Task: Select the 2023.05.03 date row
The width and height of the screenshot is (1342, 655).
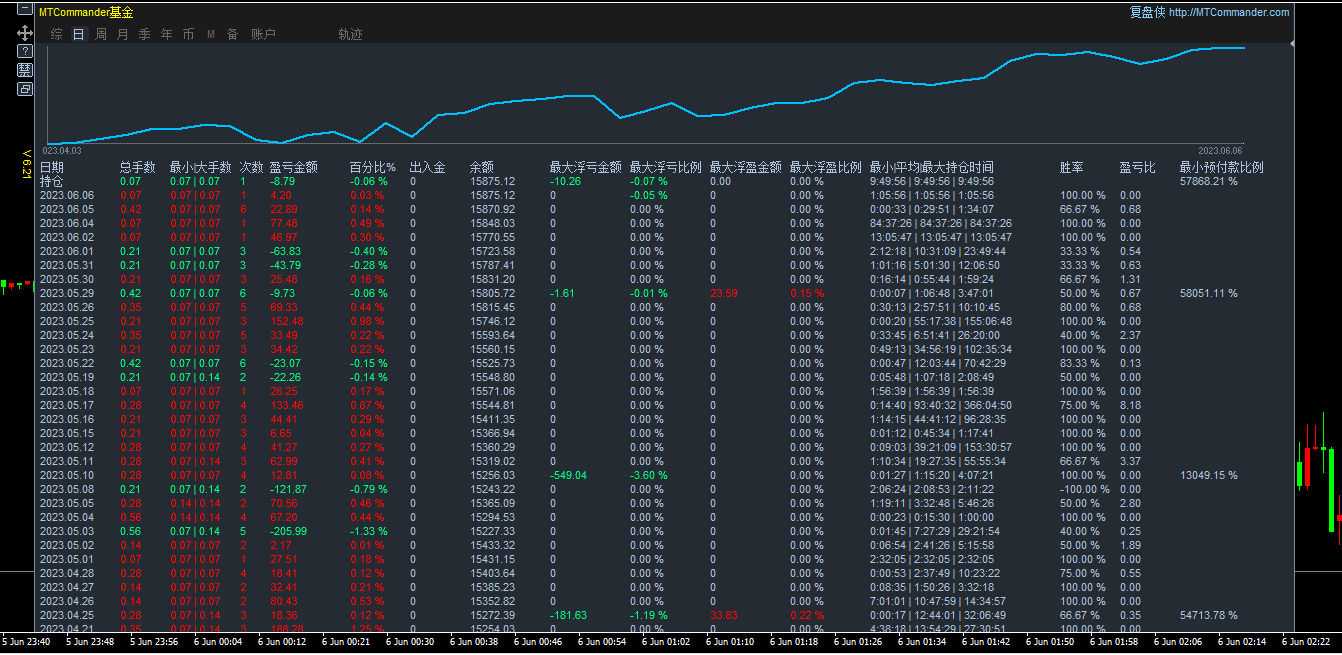Action: (67, 532)
